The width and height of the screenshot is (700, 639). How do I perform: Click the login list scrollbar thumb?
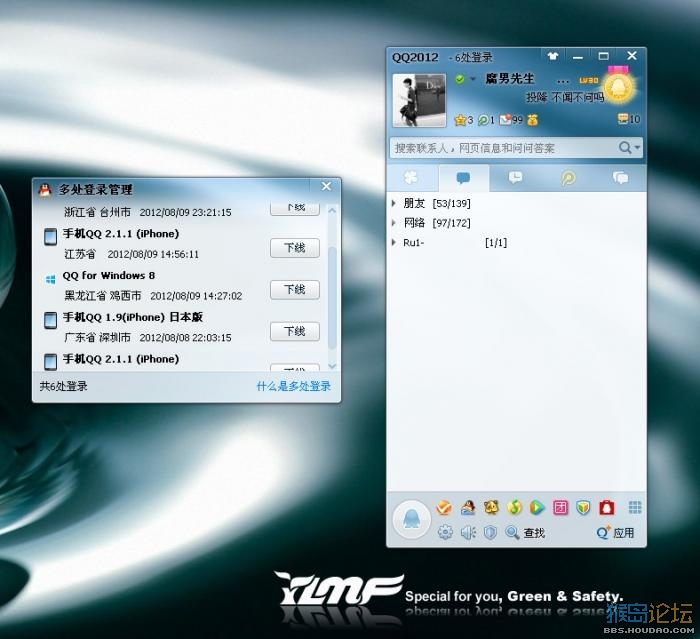coord(332,297)
